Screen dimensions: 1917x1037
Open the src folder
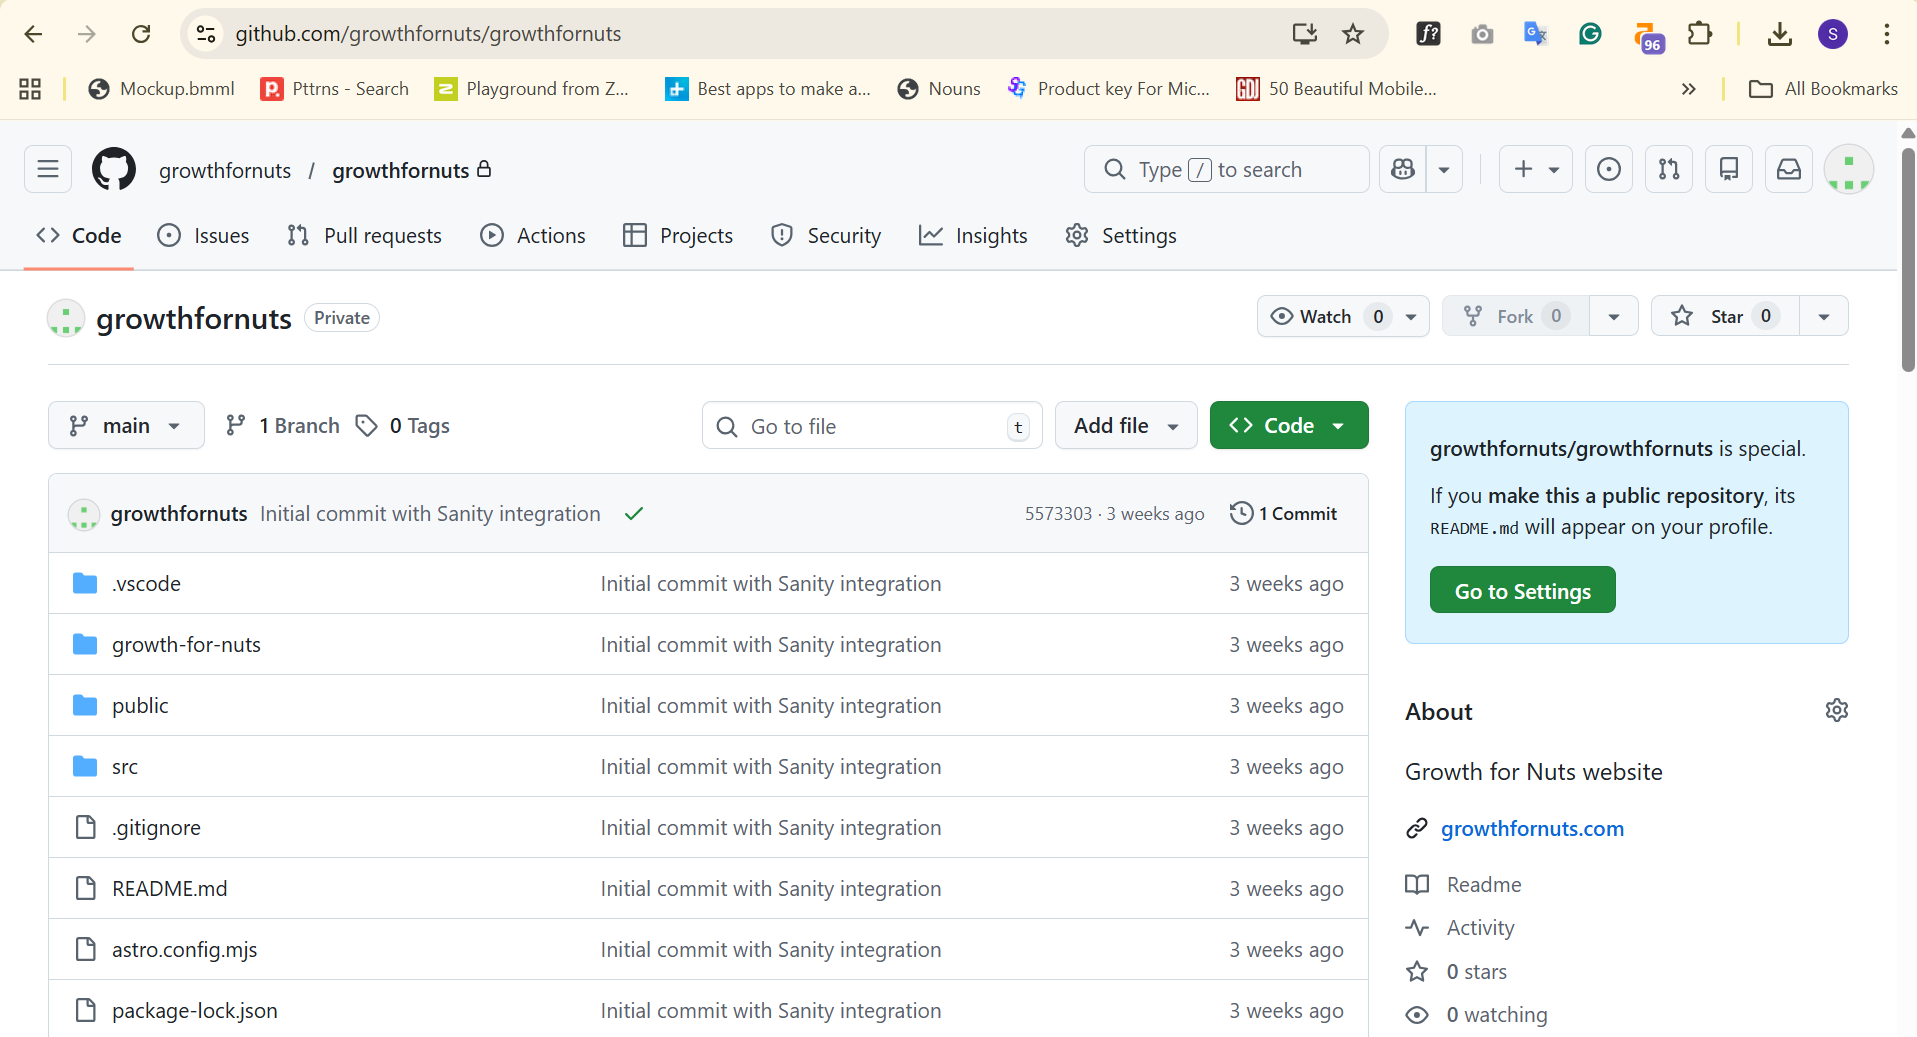[125, 767]
